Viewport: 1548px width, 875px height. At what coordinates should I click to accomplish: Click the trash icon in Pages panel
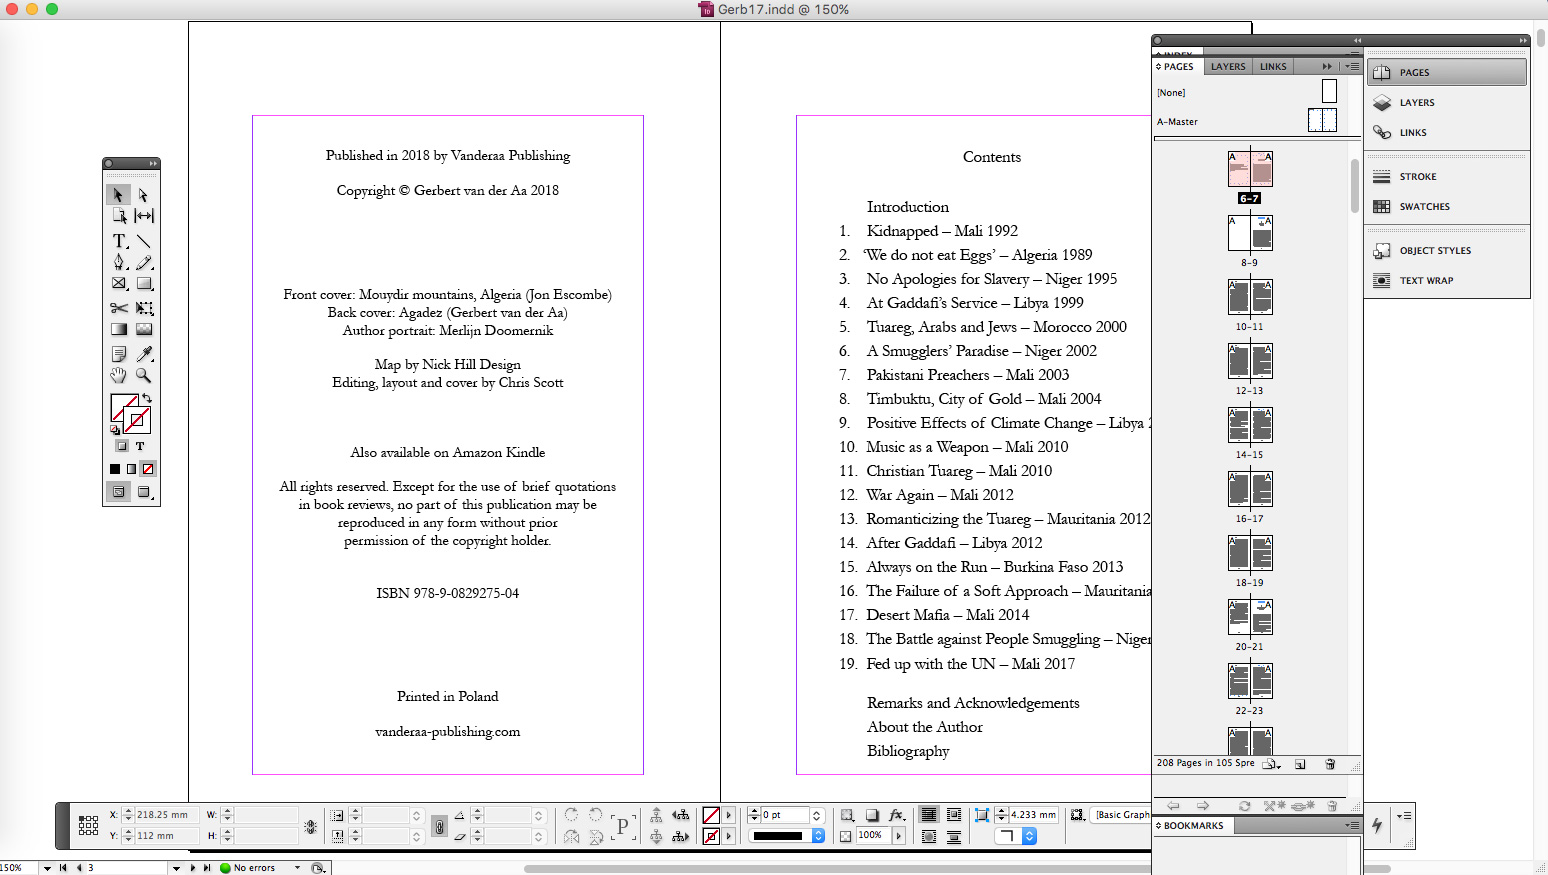(1330, 764)
